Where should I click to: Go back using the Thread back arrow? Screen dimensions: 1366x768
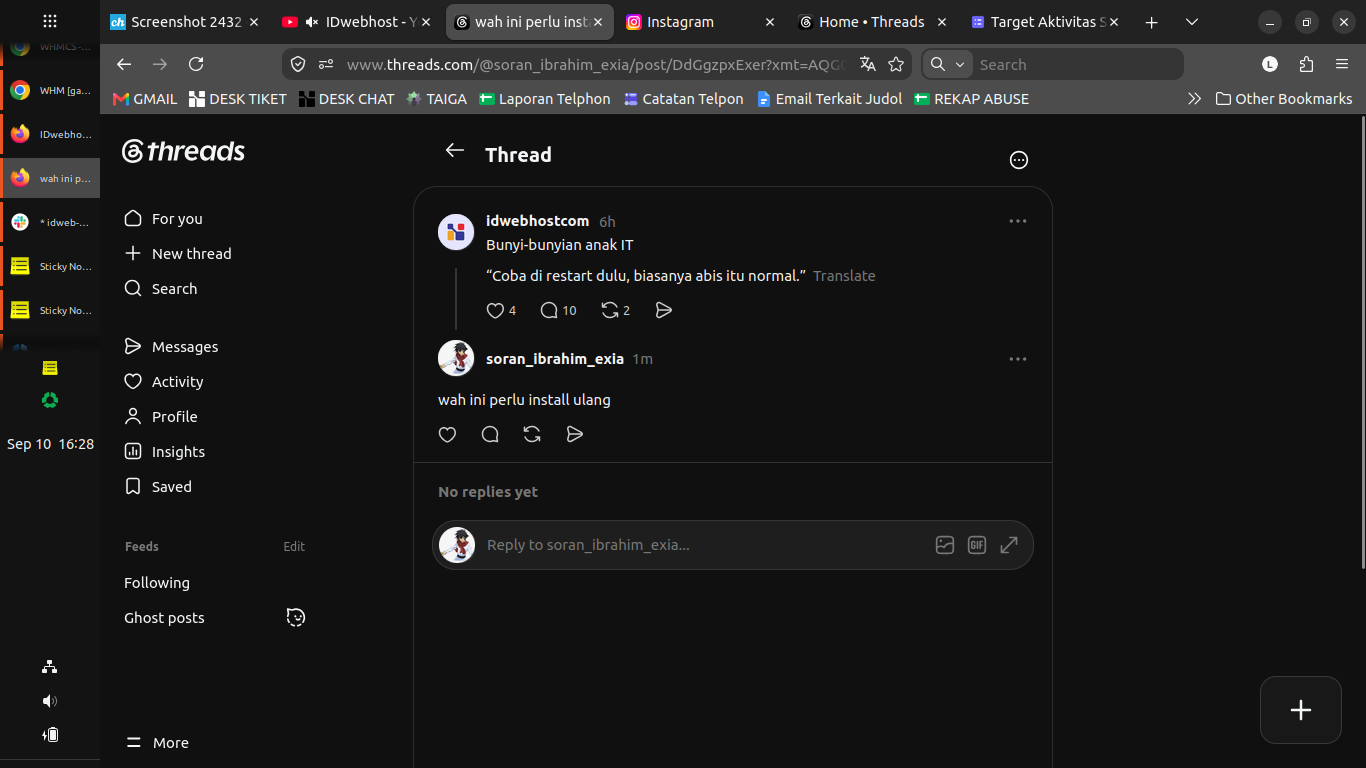point(455,151)
